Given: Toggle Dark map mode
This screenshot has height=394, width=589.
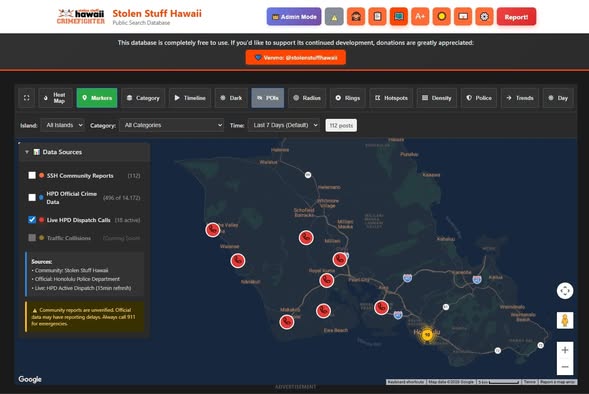Looking at the screenshot, I should [x=231, y=98].
